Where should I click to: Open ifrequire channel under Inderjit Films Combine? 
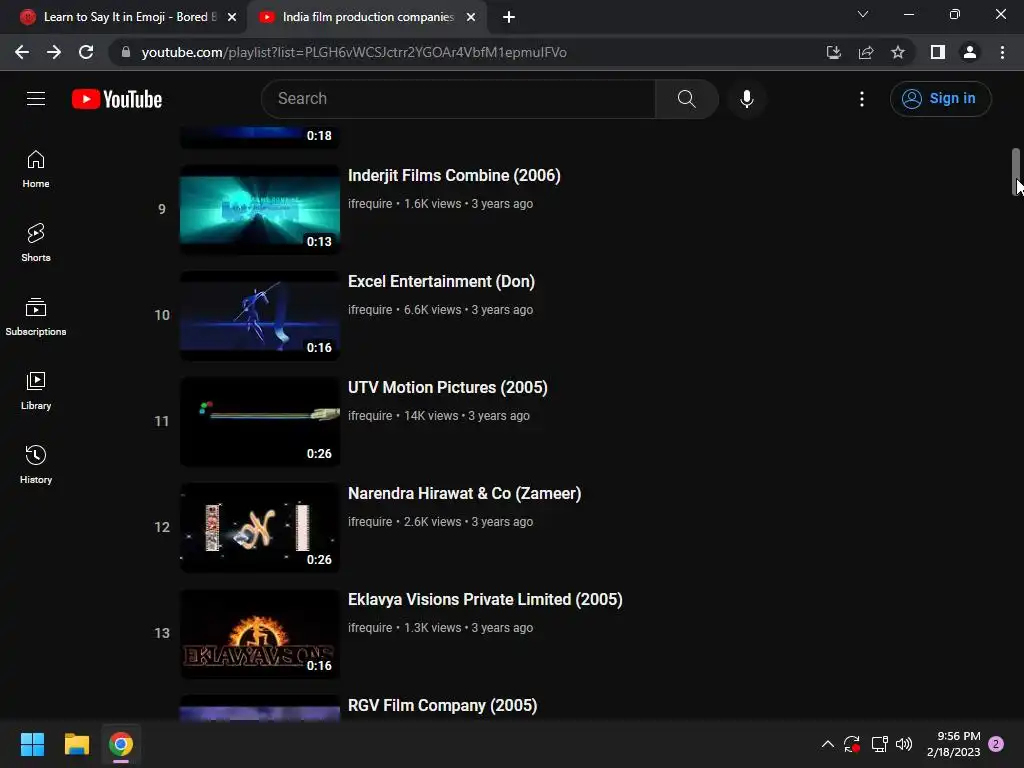pos(370,204)
